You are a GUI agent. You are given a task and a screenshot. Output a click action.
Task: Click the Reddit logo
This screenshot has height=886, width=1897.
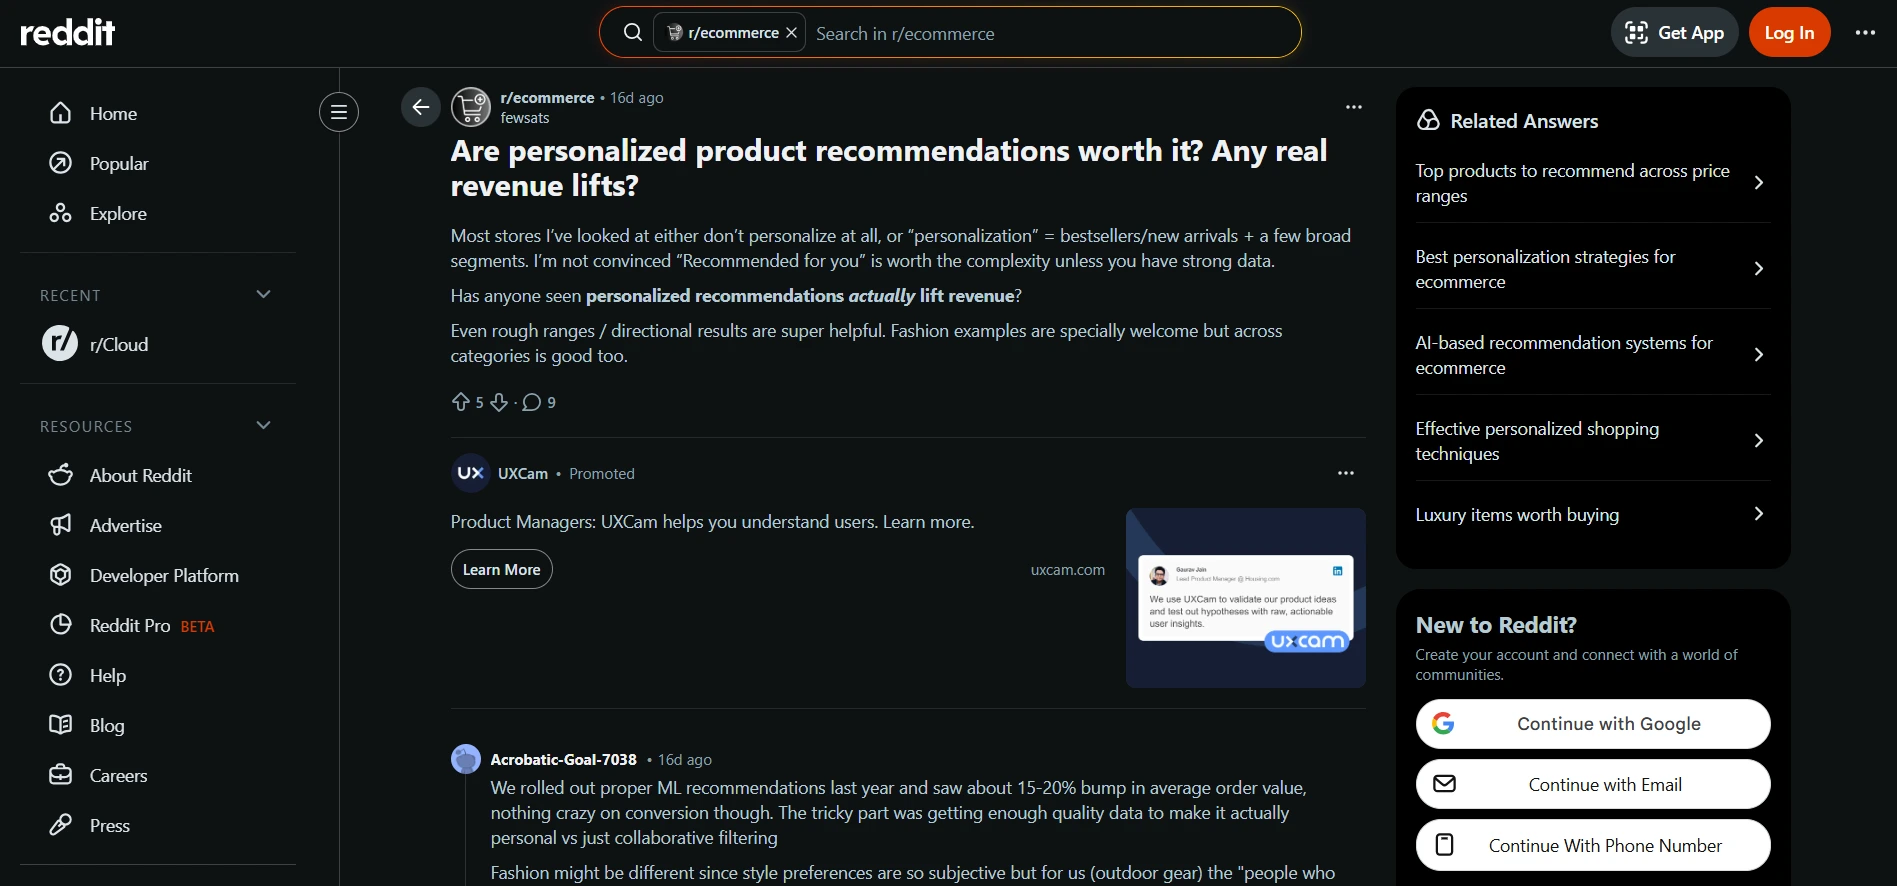coord(68,33)
